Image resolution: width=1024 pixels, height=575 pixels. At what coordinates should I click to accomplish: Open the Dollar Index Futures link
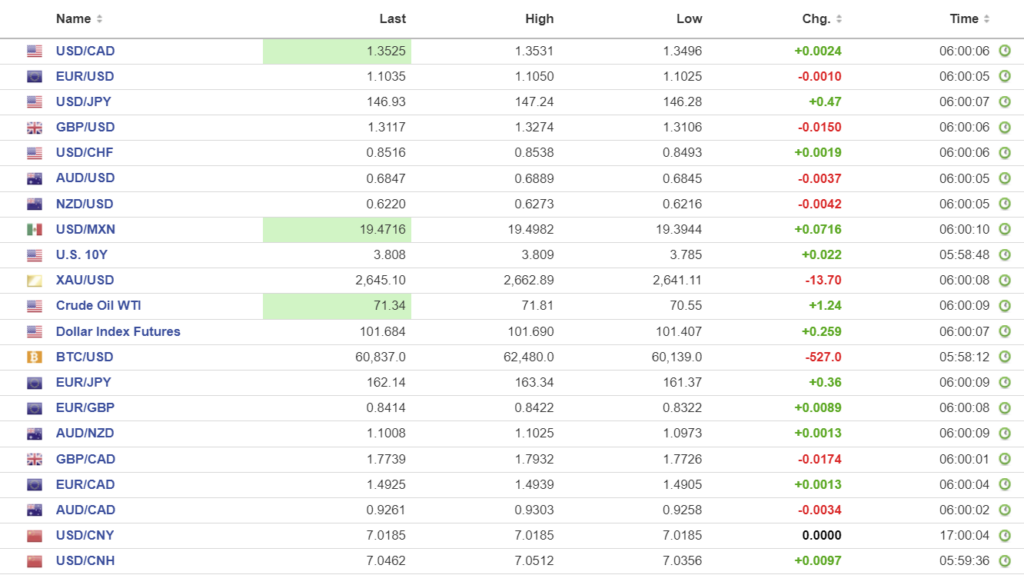tap(118, 332)
